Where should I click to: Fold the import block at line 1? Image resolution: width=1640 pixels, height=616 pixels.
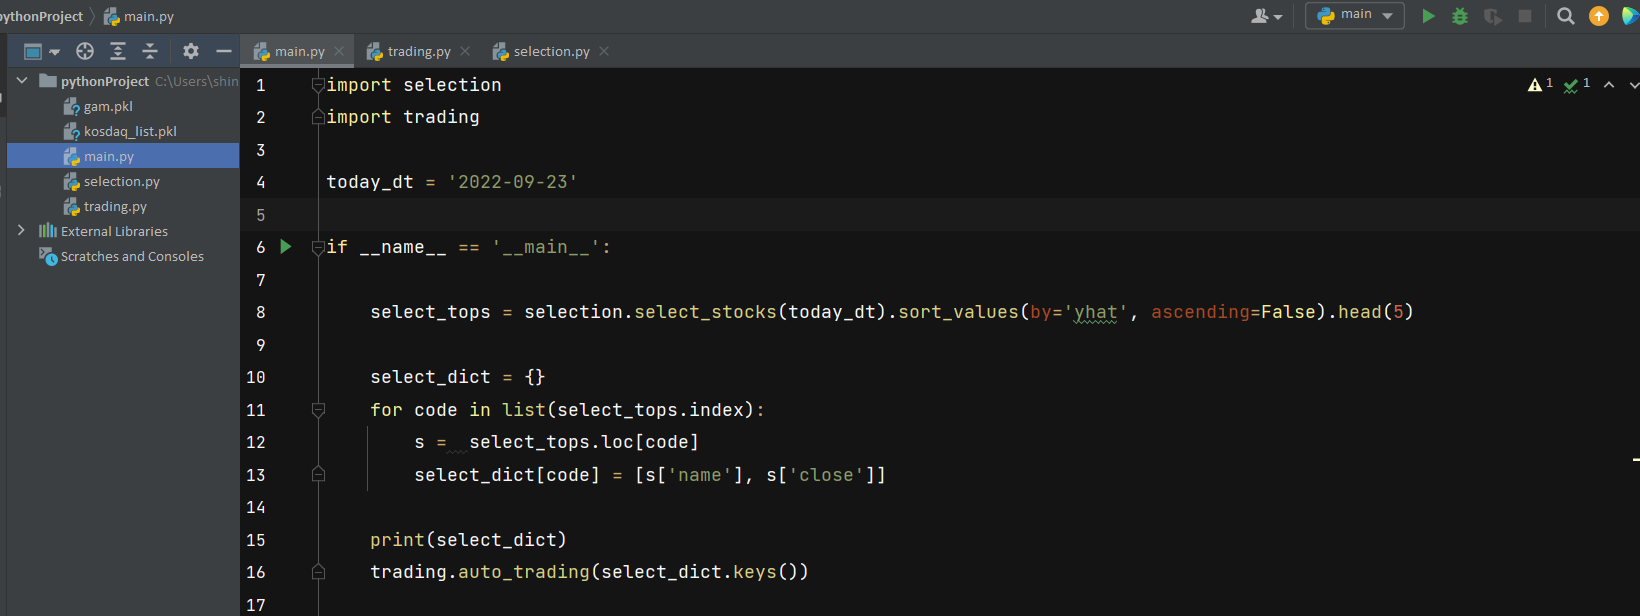(318, 85)
